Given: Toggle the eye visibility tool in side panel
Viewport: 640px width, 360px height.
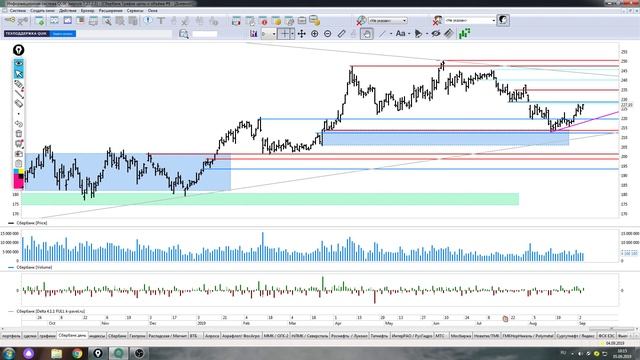Looking at the screenshot, I should coord(19,64).
